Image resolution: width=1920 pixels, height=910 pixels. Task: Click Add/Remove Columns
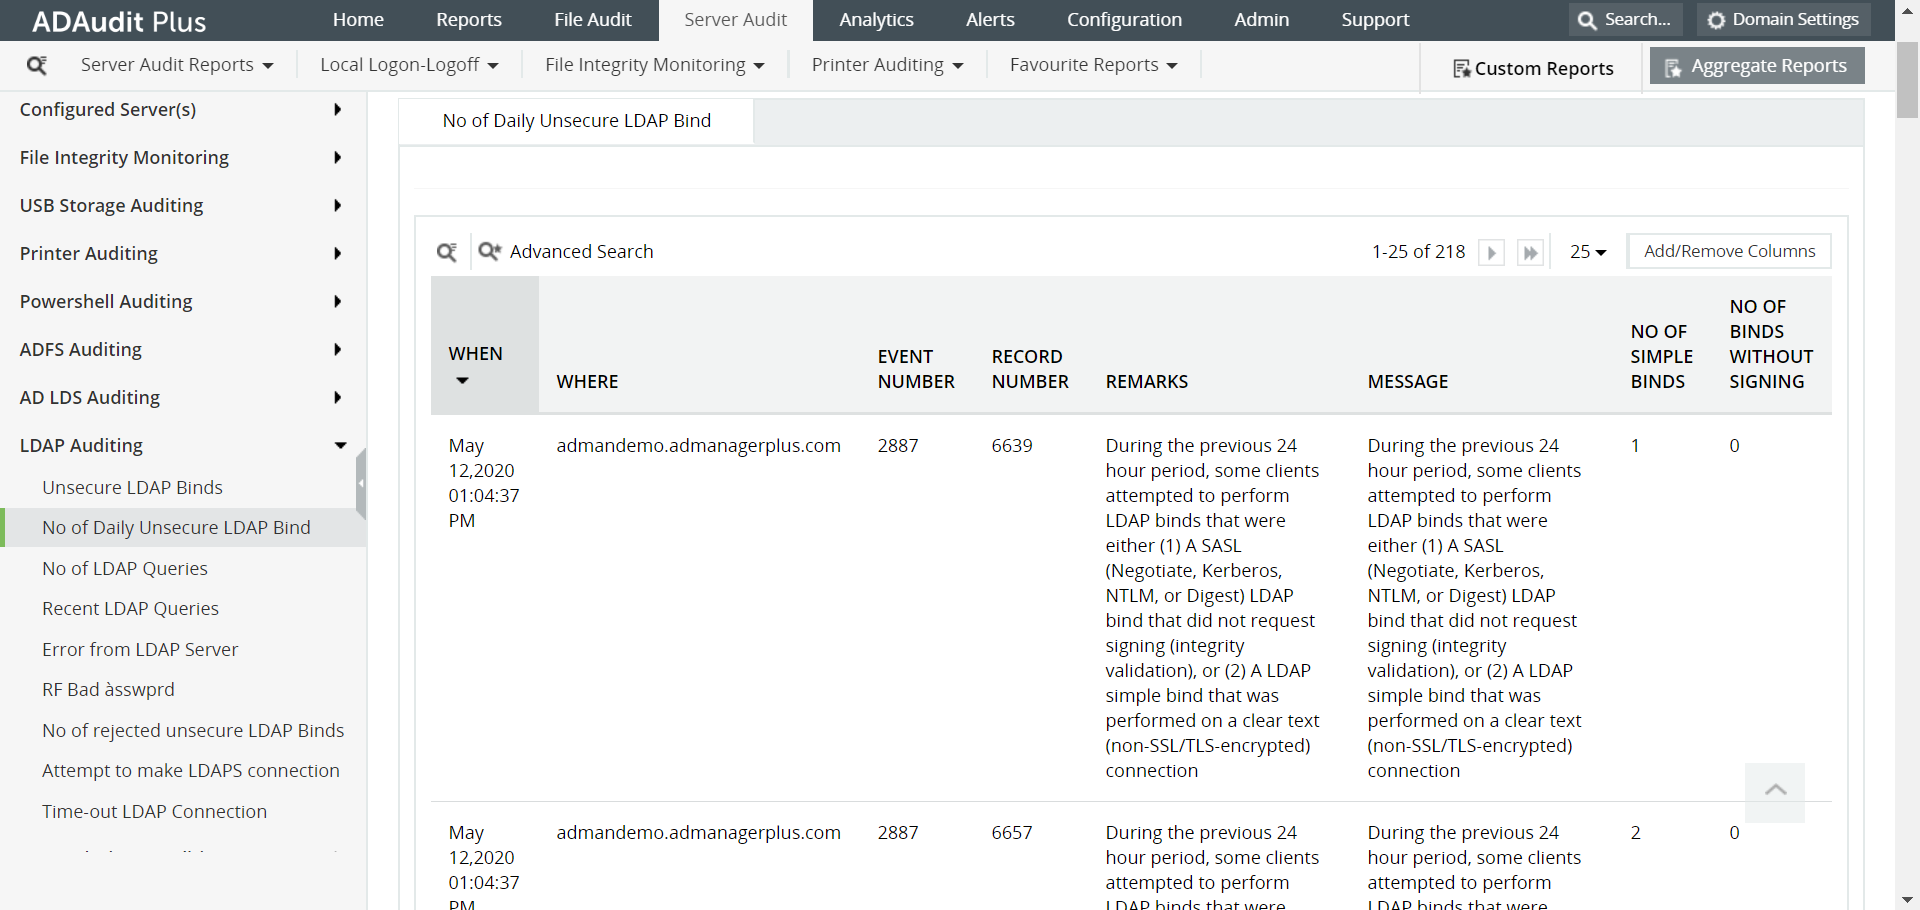(x=1730, y=251)
